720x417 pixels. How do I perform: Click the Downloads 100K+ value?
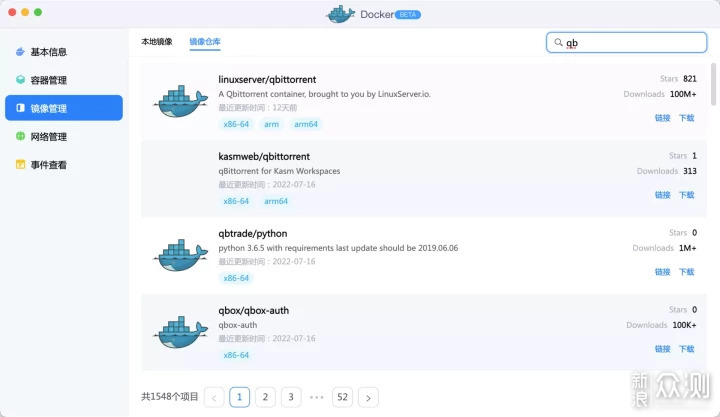(684, 325)
